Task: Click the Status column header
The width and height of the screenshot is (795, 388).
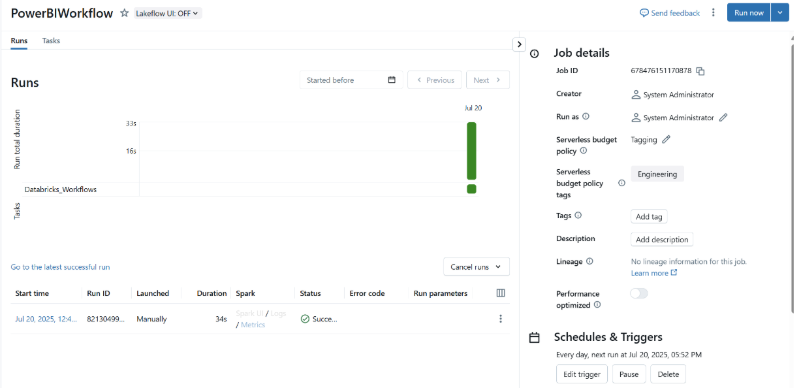Action: [x=310, y=293]
